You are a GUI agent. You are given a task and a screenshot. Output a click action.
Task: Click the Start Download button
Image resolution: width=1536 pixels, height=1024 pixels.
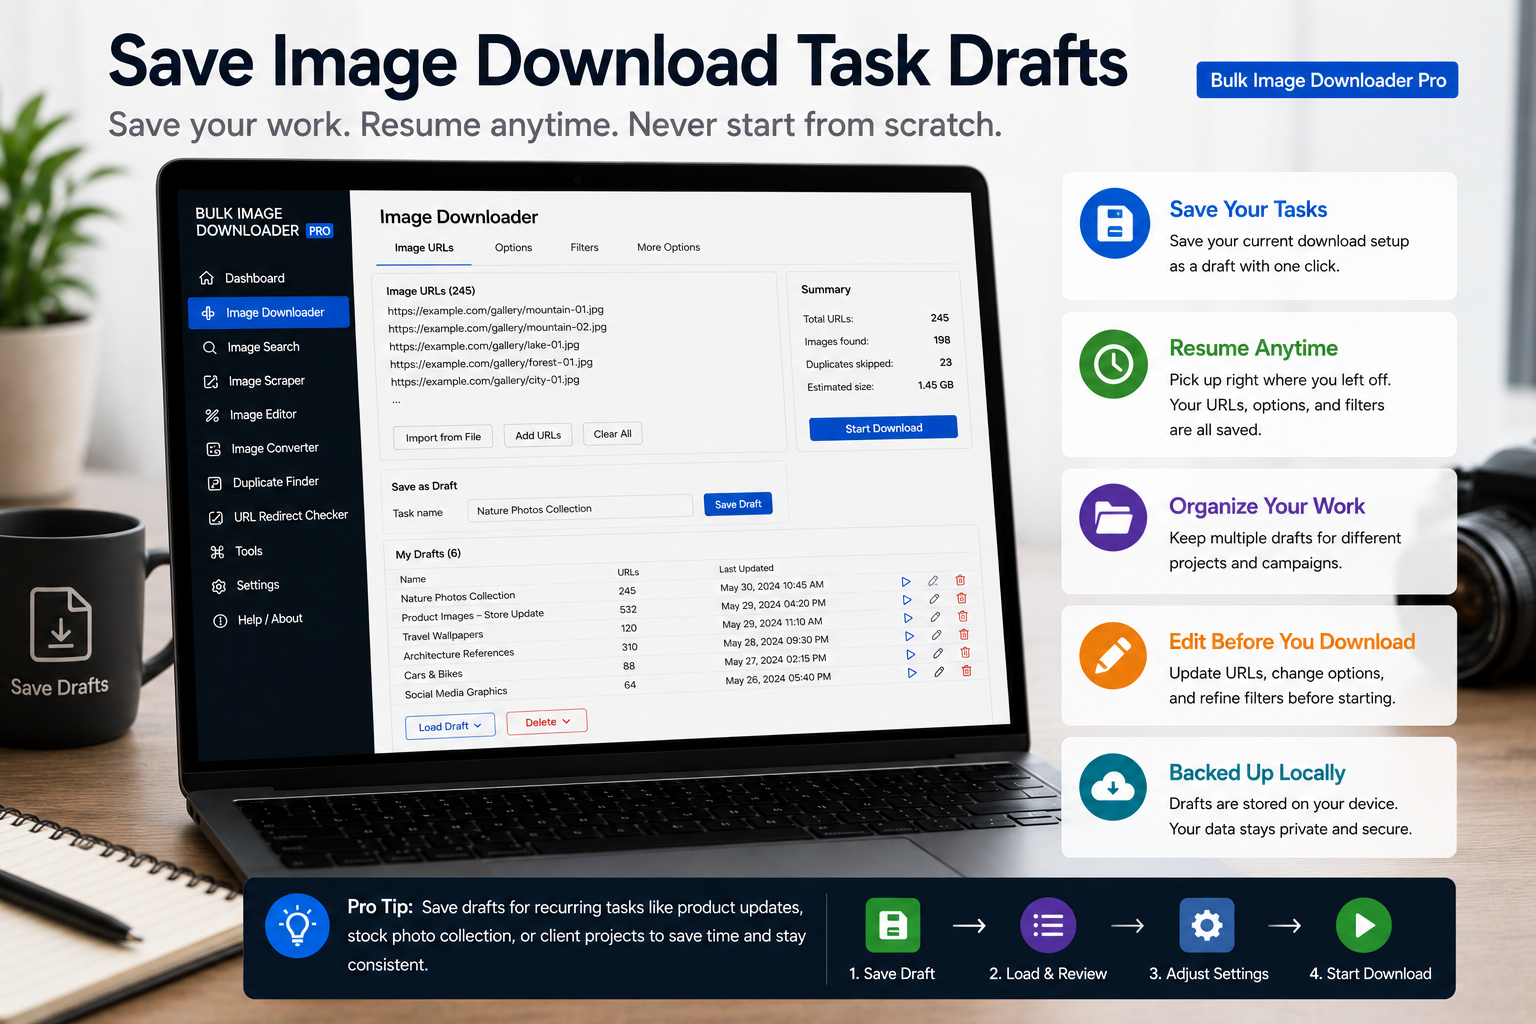tap(883, 428)
